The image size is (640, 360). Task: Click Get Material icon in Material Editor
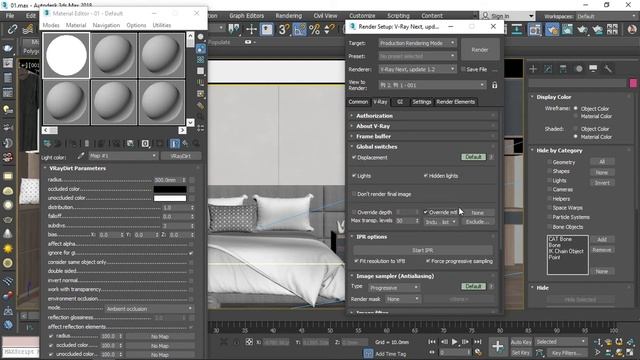click(47, 143)
